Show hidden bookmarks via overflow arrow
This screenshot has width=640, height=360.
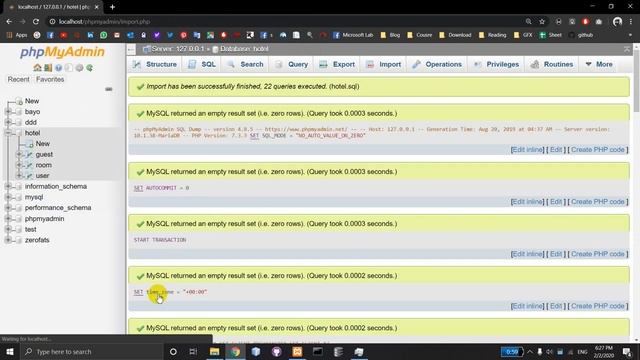pyautogui.click(x=630, y=35)
